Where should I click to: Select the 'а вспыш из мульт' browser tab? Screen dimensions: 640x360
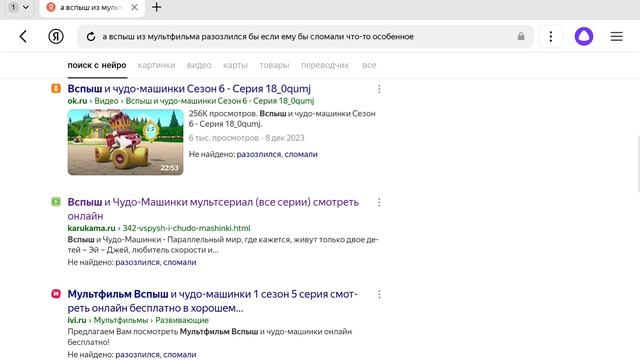92,8
